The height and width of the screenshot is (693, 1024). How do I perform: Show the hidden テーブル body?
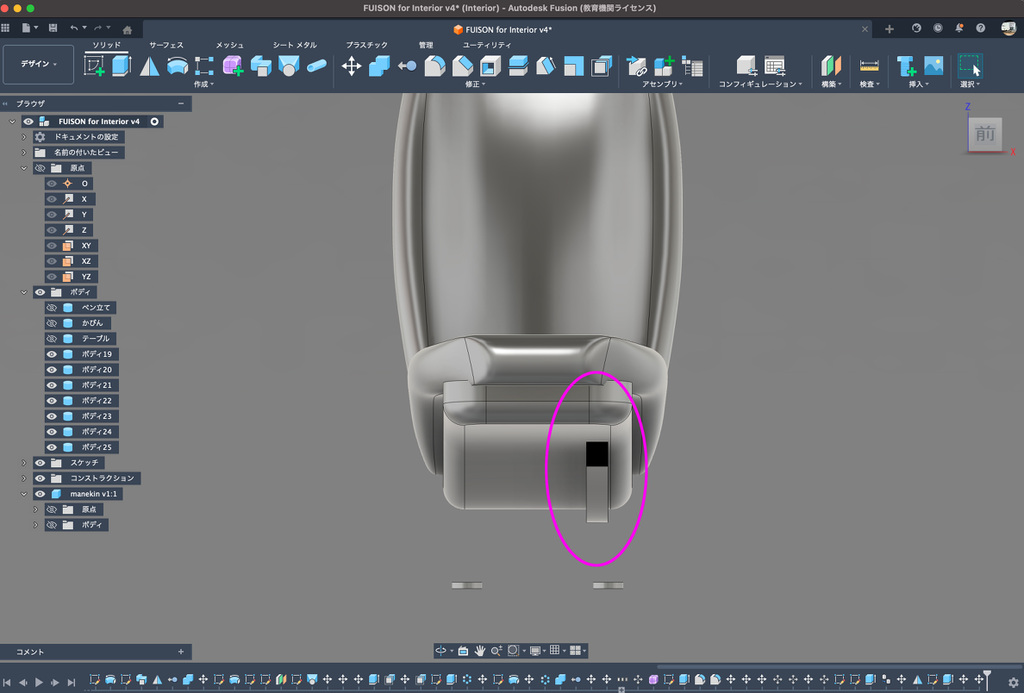tap(52, 339)
